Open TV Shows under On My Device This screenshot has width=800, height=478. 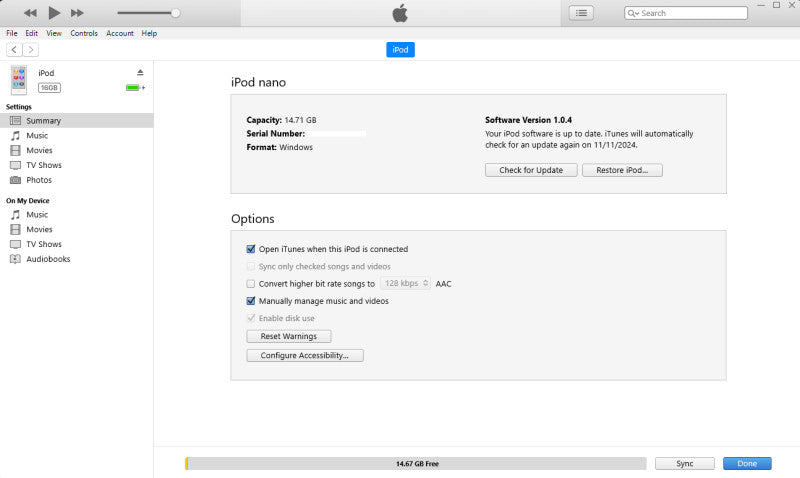(44, 244)
